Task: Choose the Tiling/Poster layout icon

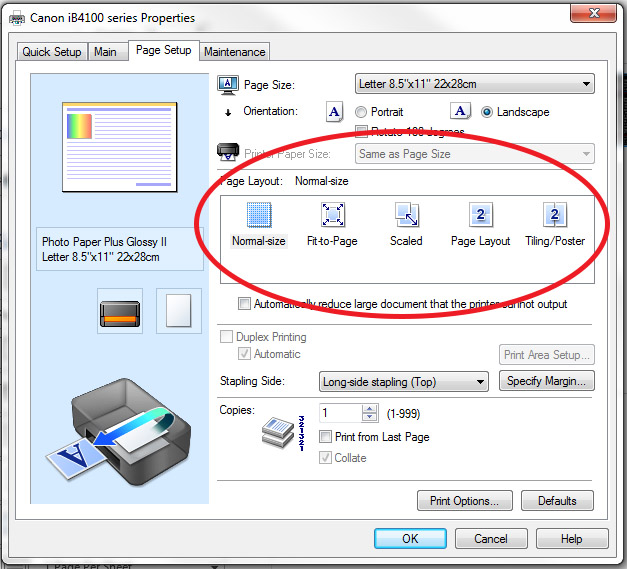Action: 555,216
